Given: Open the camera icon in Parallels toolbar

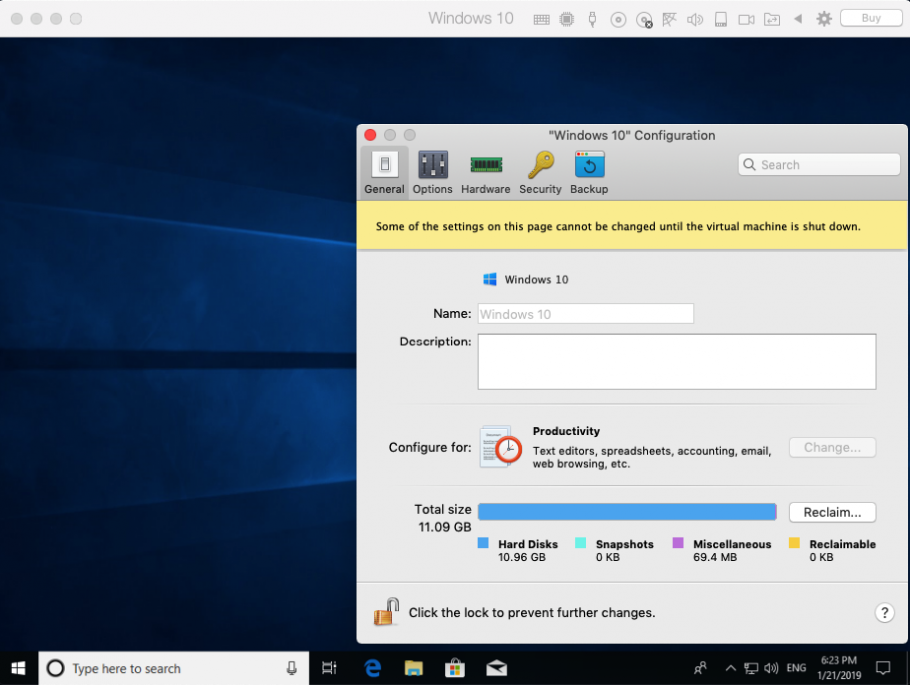Looking at the screenshot, I should (746, 18).
